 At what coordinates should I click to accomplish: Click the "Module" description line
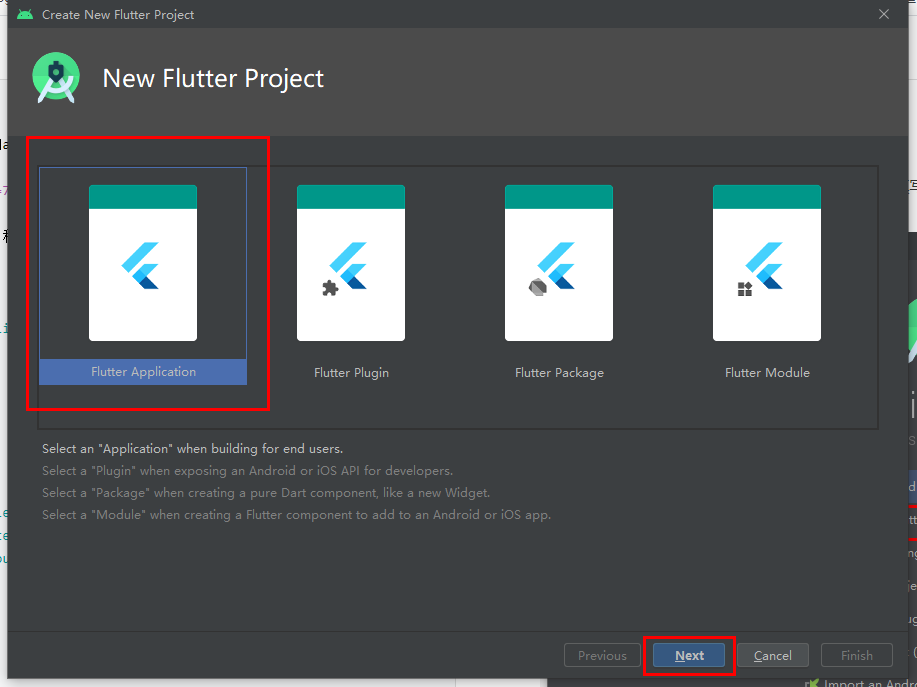pos(297,515)
